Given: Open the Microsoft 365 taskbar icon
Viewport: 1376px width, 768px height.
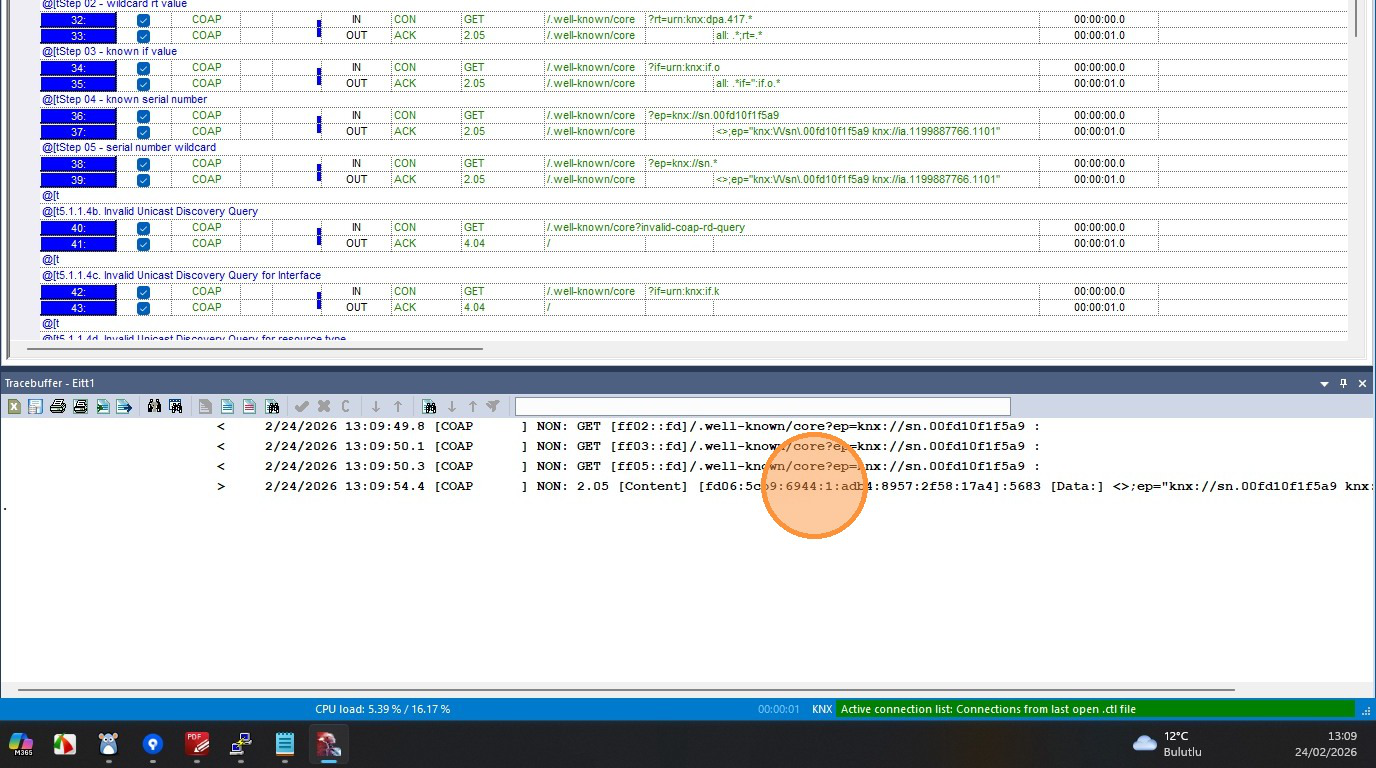Looking at the screenshot, I should point(21,744).
